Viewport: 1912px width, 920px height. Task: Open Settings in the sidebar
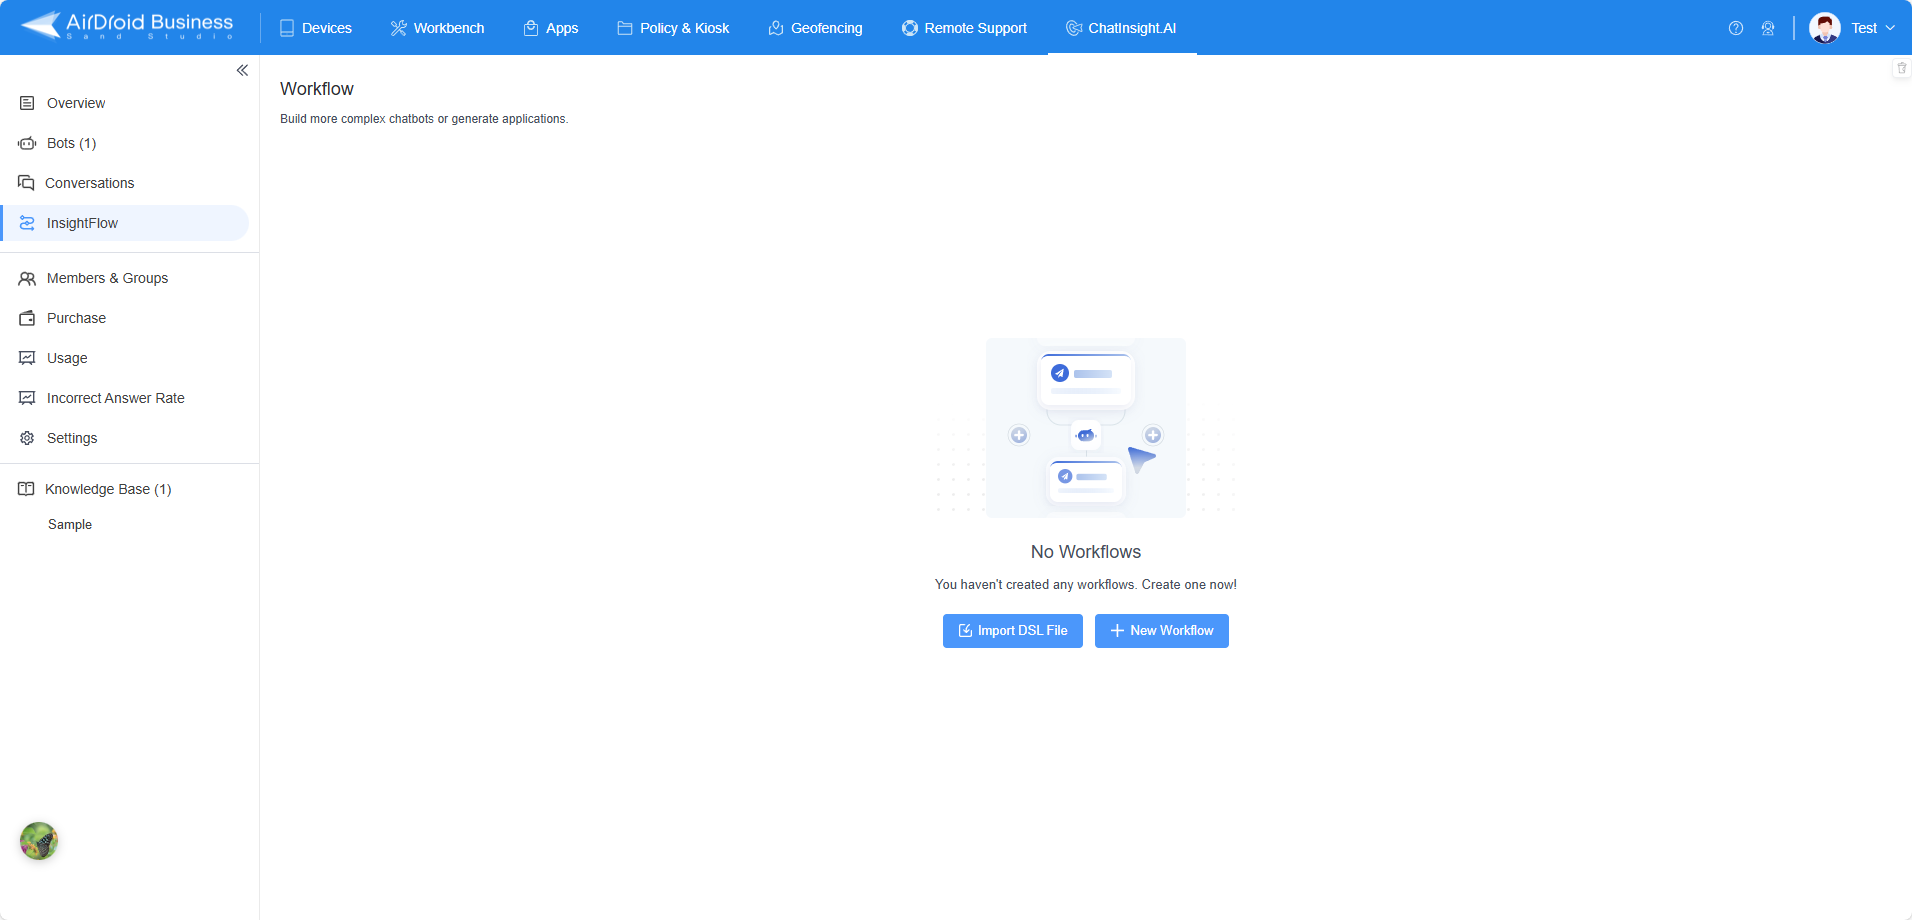125,438
